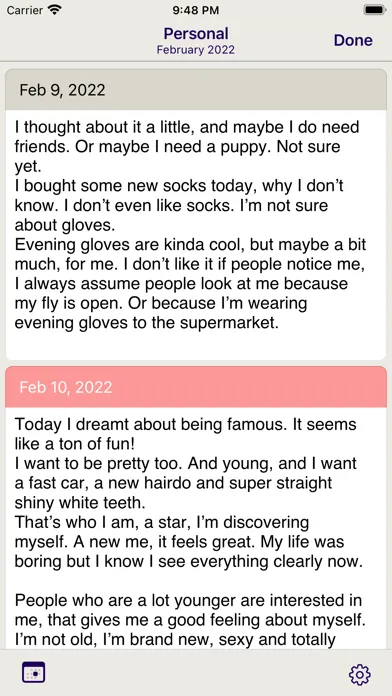Tap the 9:48 PM status bar clock

point(196,10)
